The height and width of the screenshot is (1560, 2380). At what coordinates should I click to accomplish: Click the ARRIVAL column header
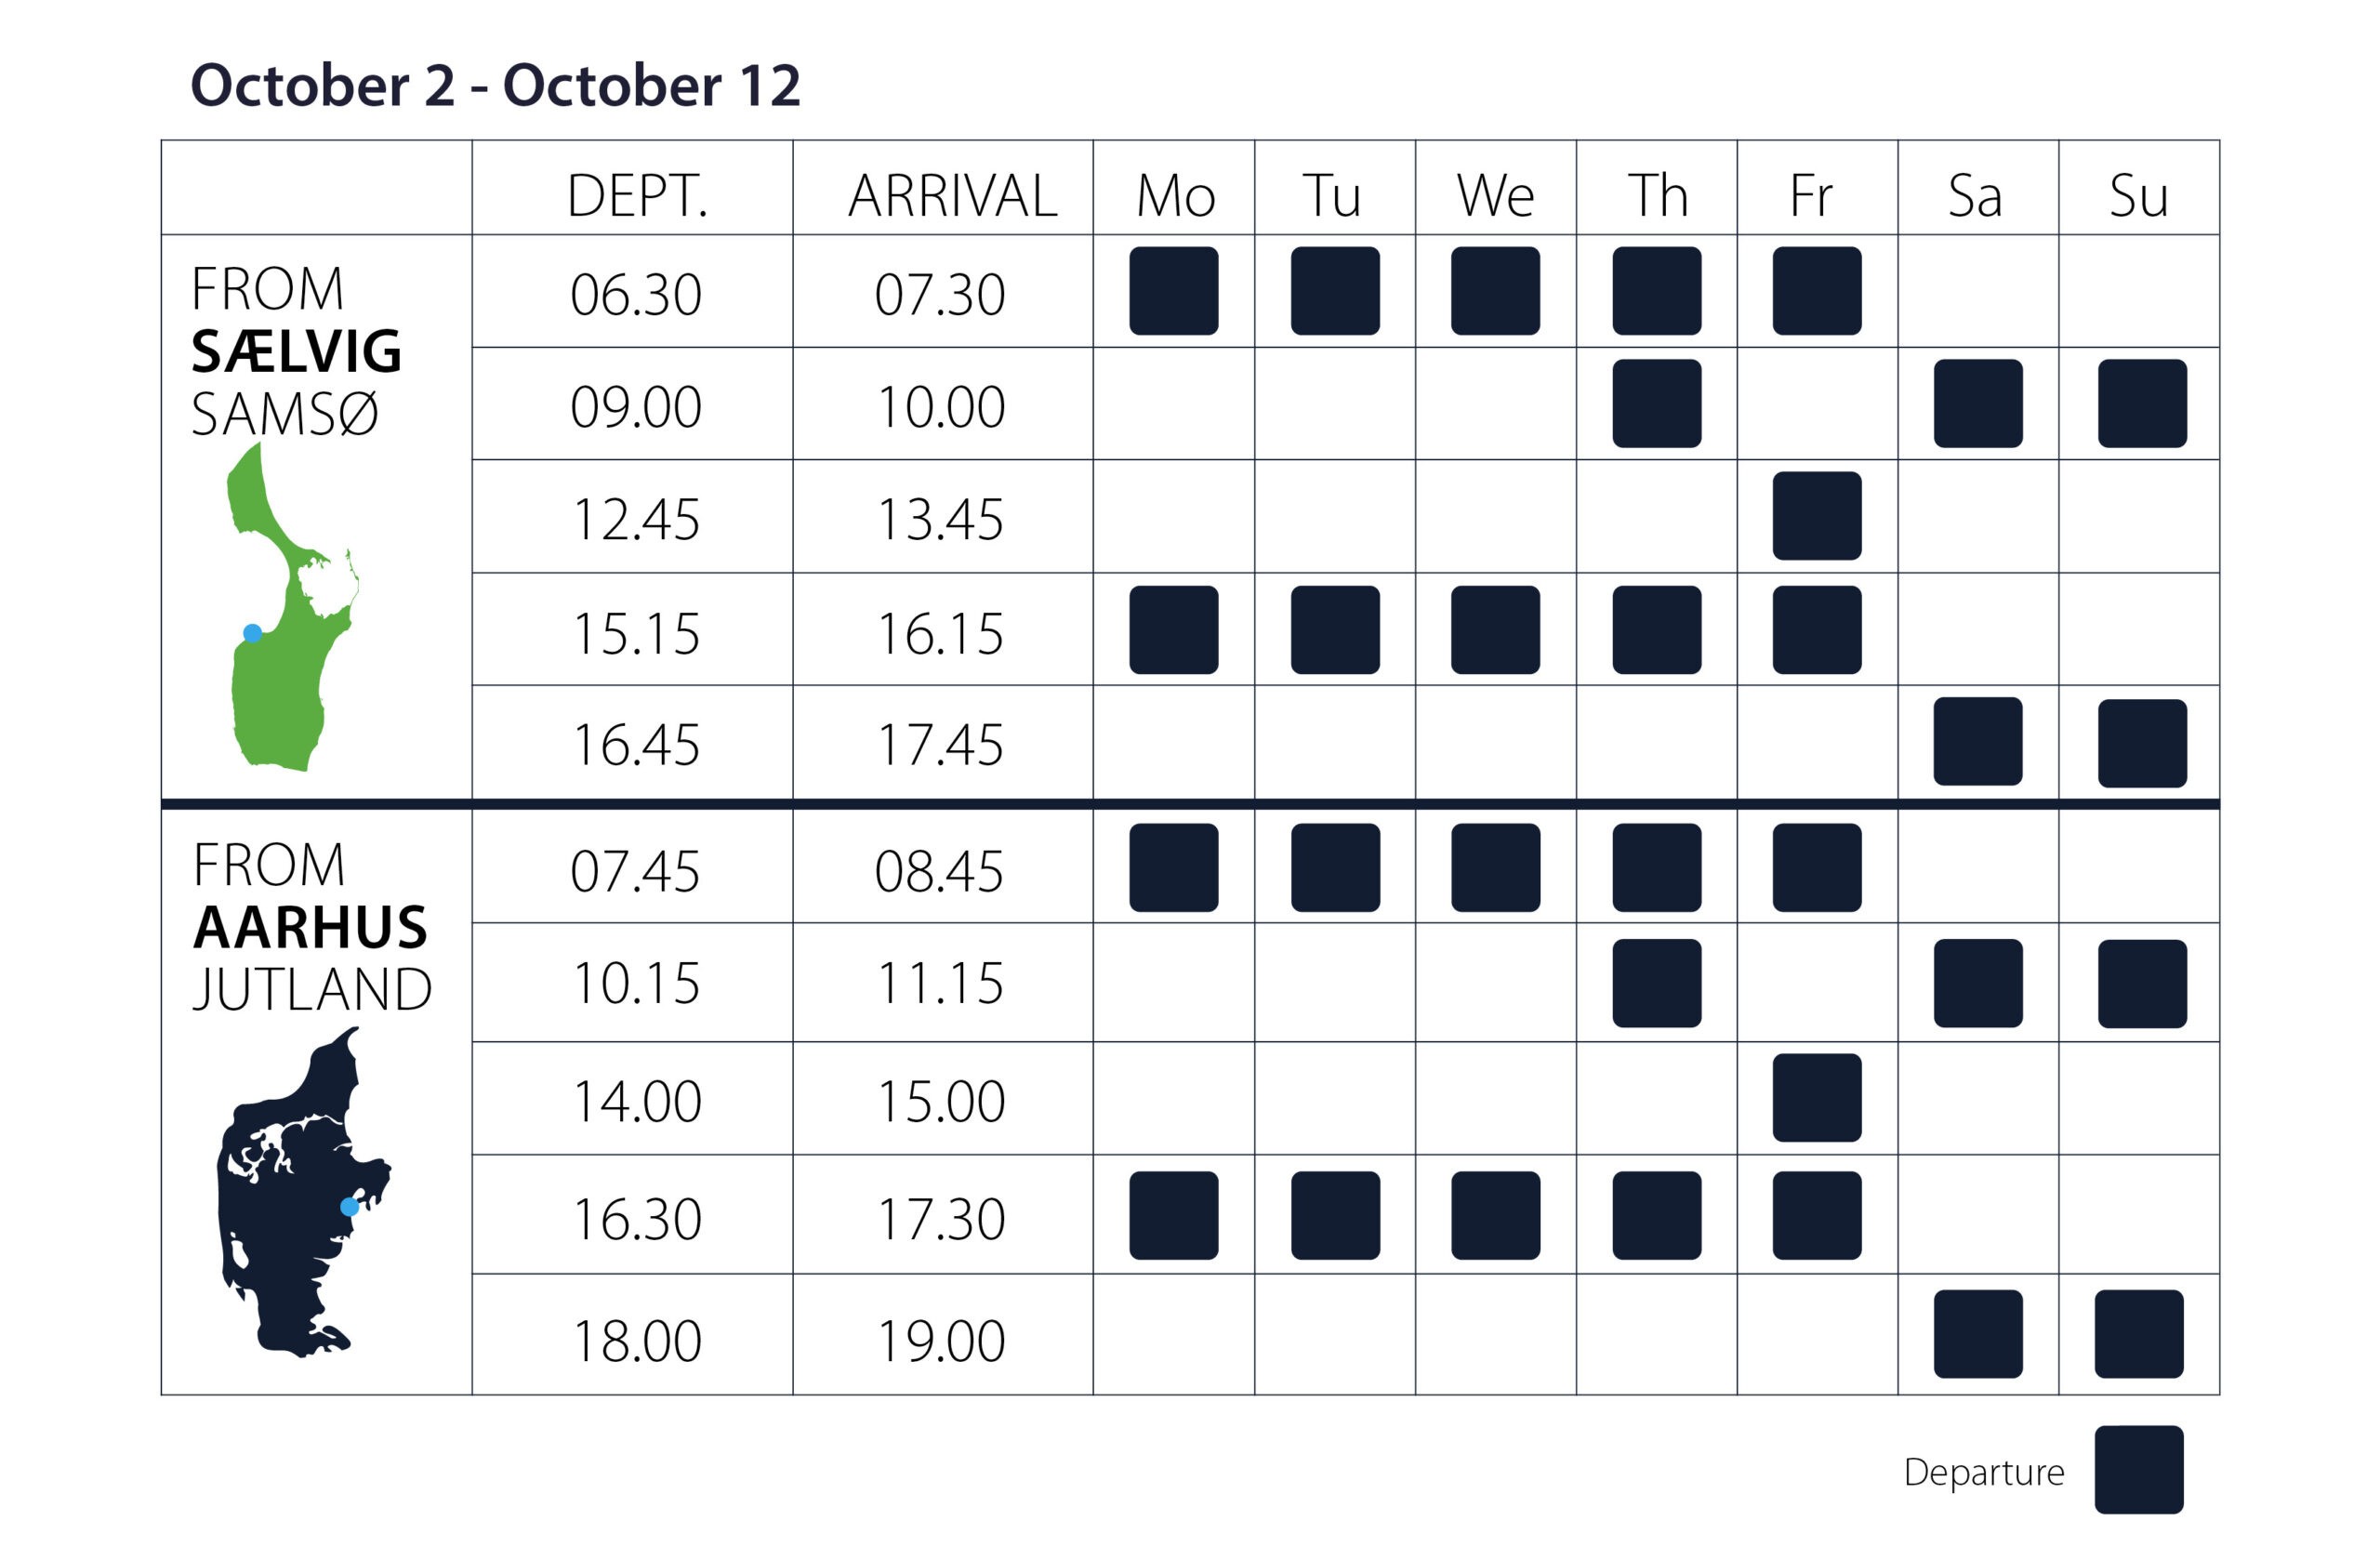pyautogui.click(x=952, y=195)
